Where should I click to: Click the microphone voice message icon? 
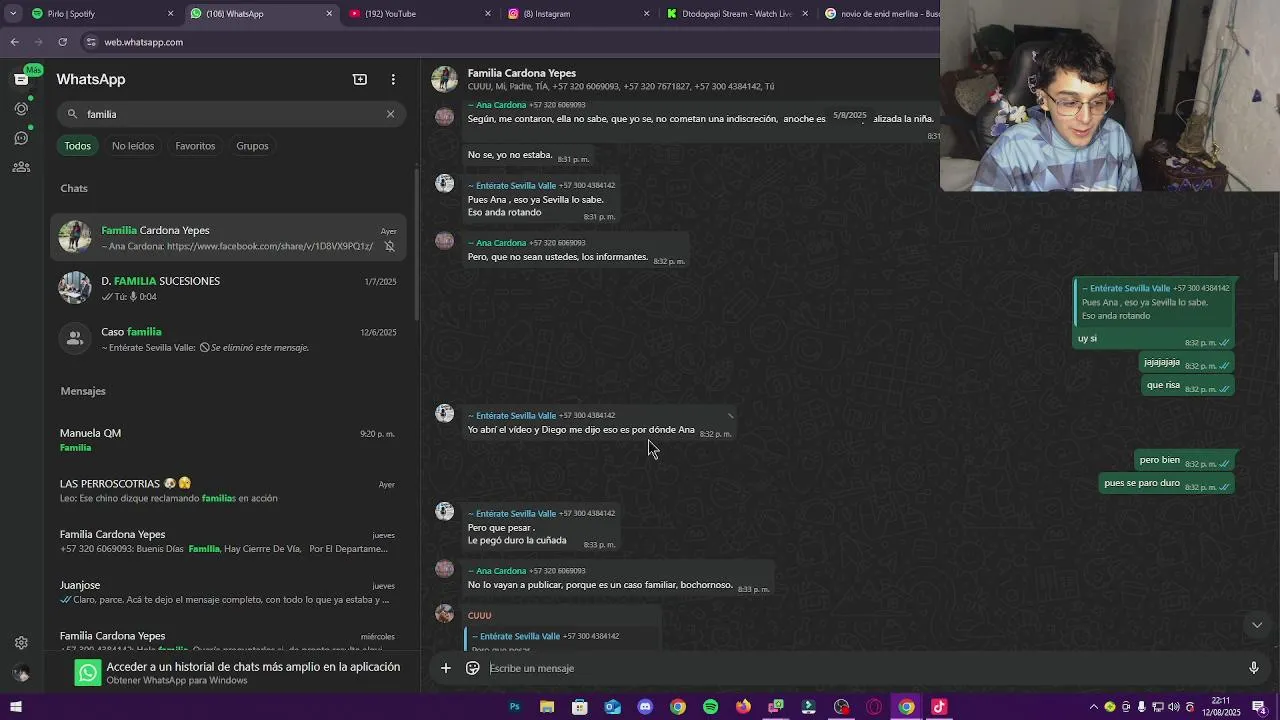point(1254,668)
